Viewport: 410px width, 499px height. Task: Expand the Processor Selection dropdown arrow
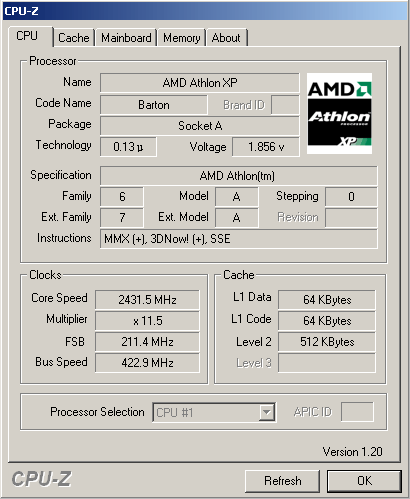click(266, 413)
